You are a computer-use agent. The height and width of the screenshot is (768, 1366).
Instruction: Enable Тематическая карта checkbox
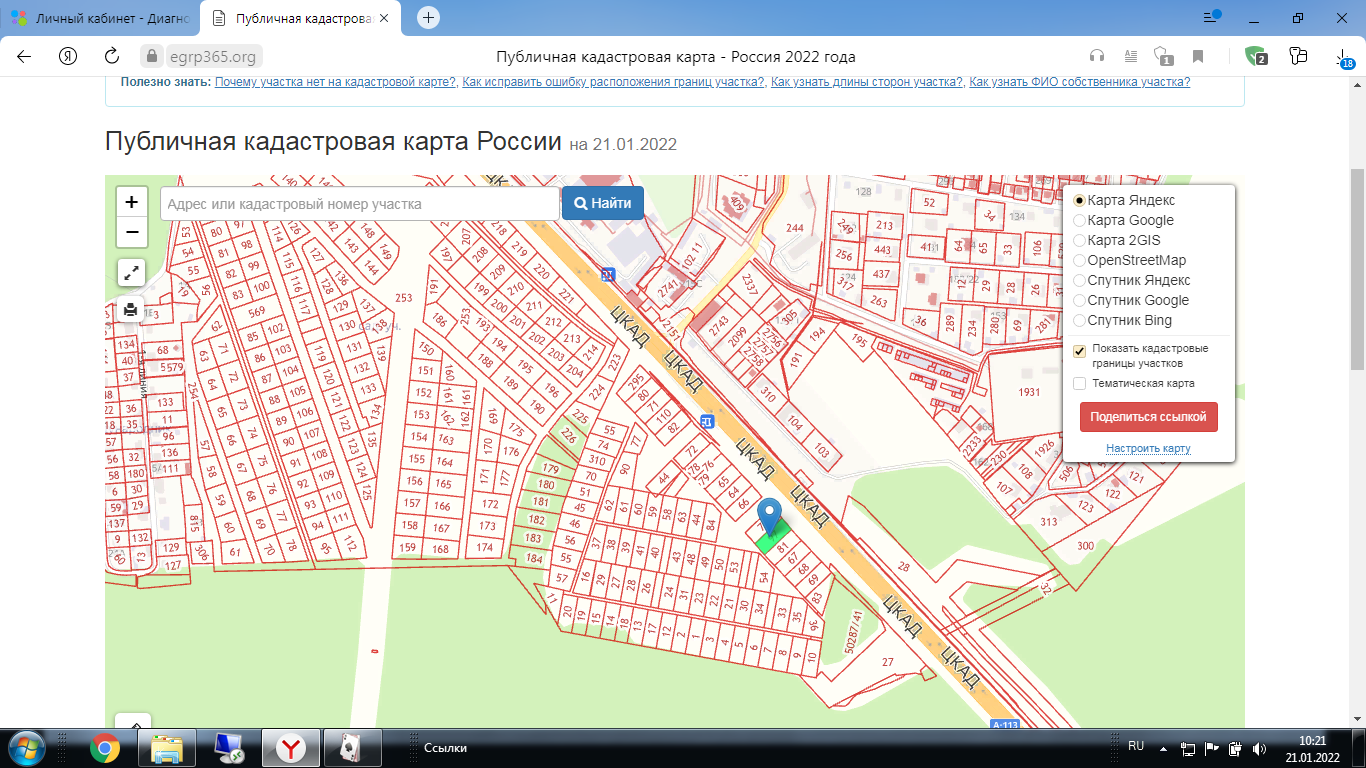coord(1079,383)
